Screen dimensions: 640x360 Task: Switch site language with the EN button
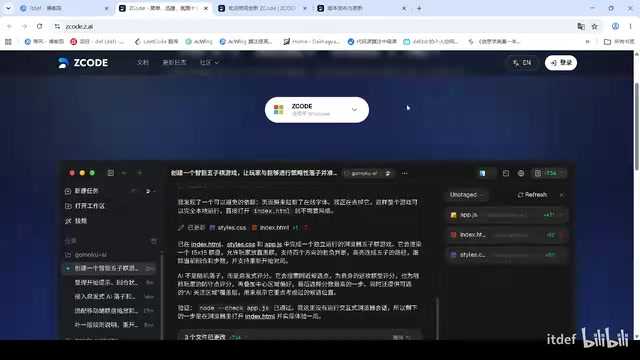(x=522, y=63)
